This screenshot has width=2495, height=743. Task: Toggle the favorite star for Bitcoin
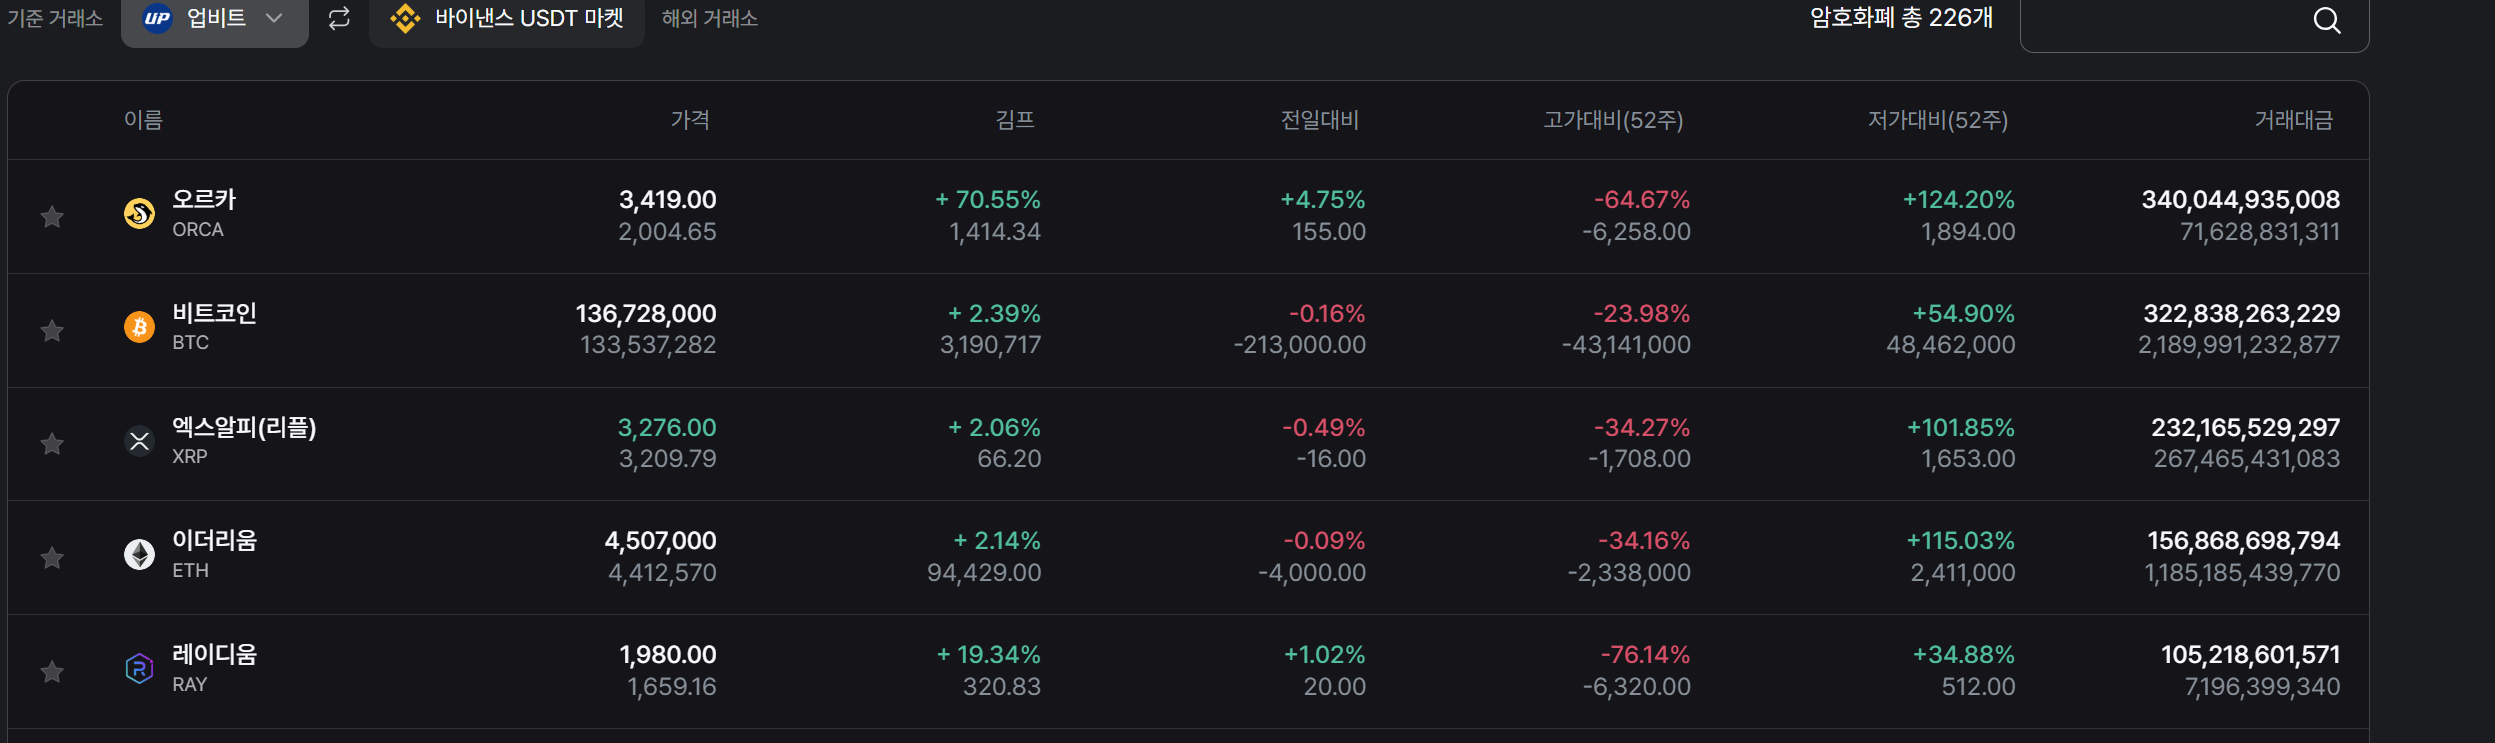click(x=52, y=330)
